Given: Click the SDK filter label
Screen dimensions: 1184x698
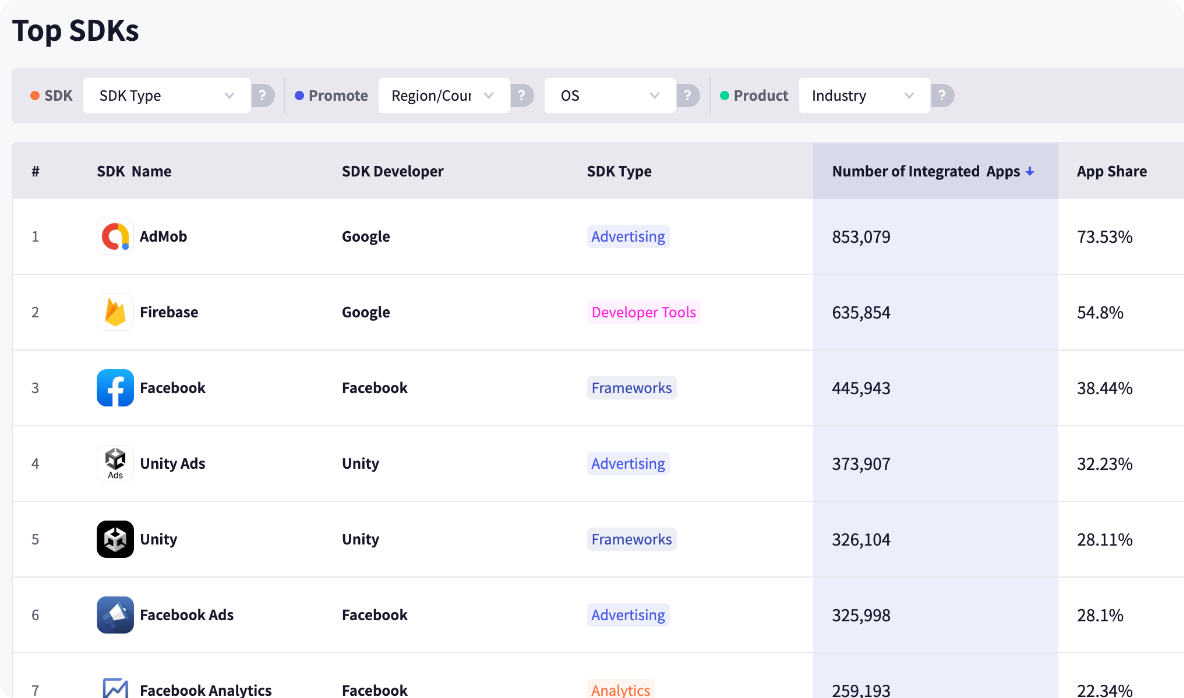Looking at the screenshot, I should point(58,95).
